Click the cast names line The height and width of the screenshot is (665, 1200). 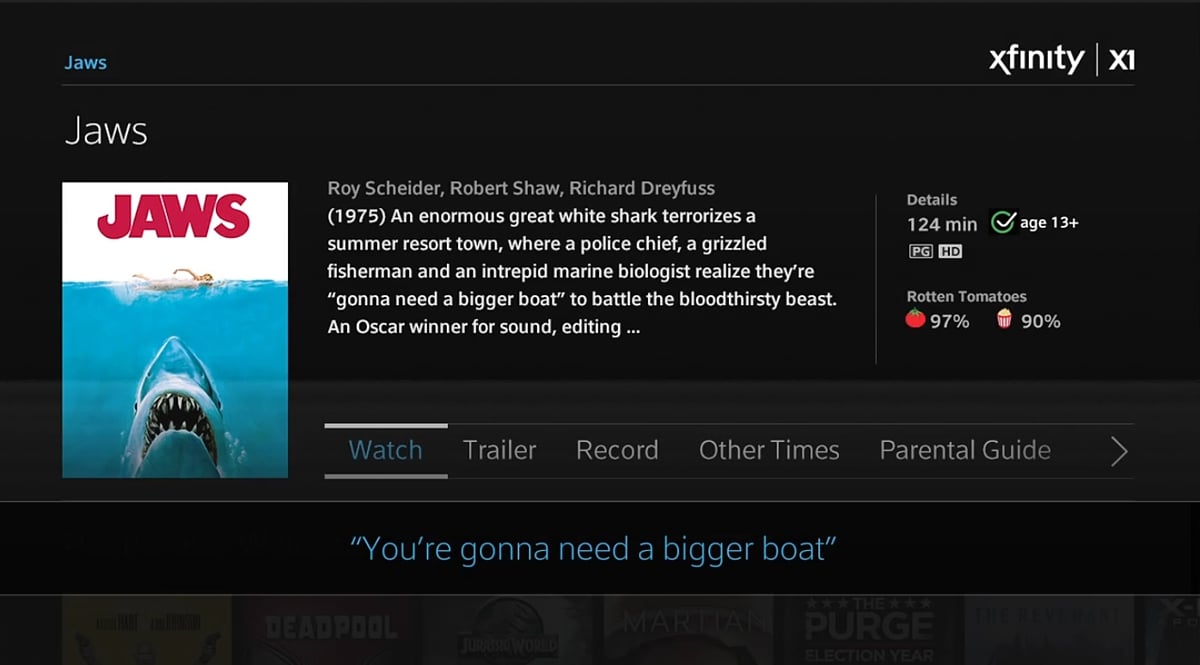pos(521,188)
